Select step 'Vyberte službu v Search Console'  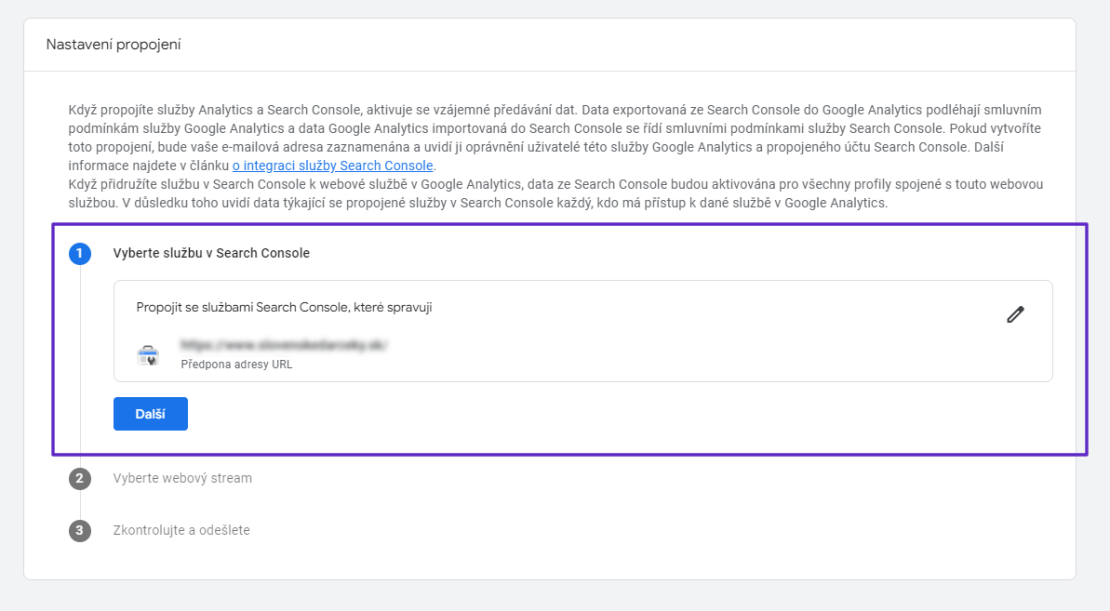[x=211, y=253]
